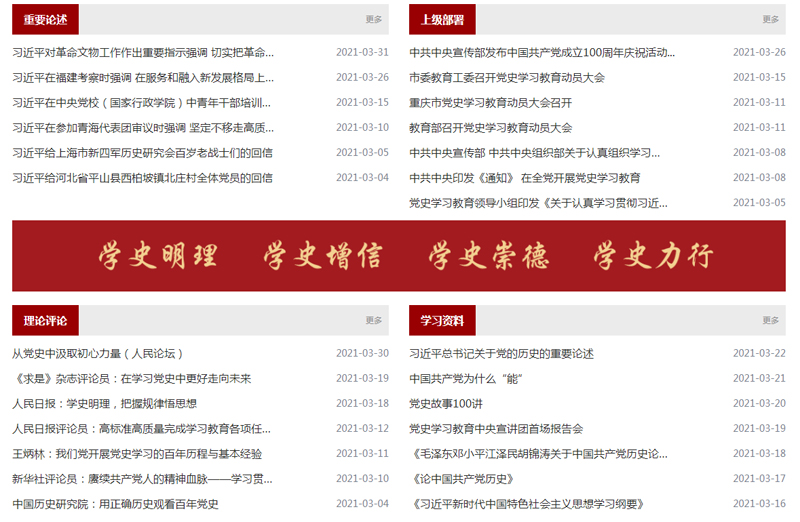This screenshot has height=522, width=800.
Task: Select the 学习资料 section header
Action: click(x=442, y=321)
